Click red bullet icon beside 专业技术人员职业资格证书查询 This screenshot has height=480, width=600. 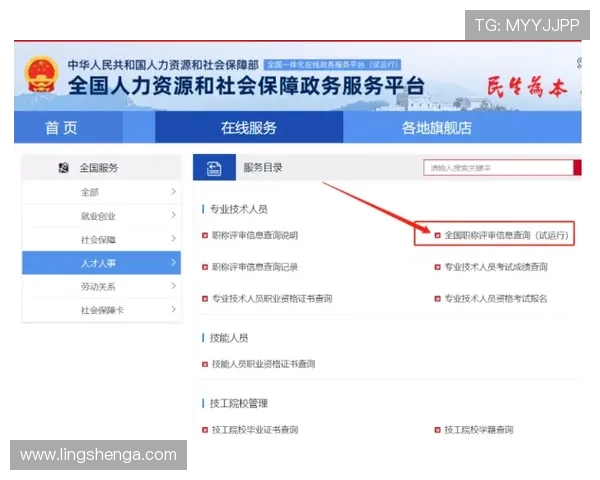pos(205,299)
